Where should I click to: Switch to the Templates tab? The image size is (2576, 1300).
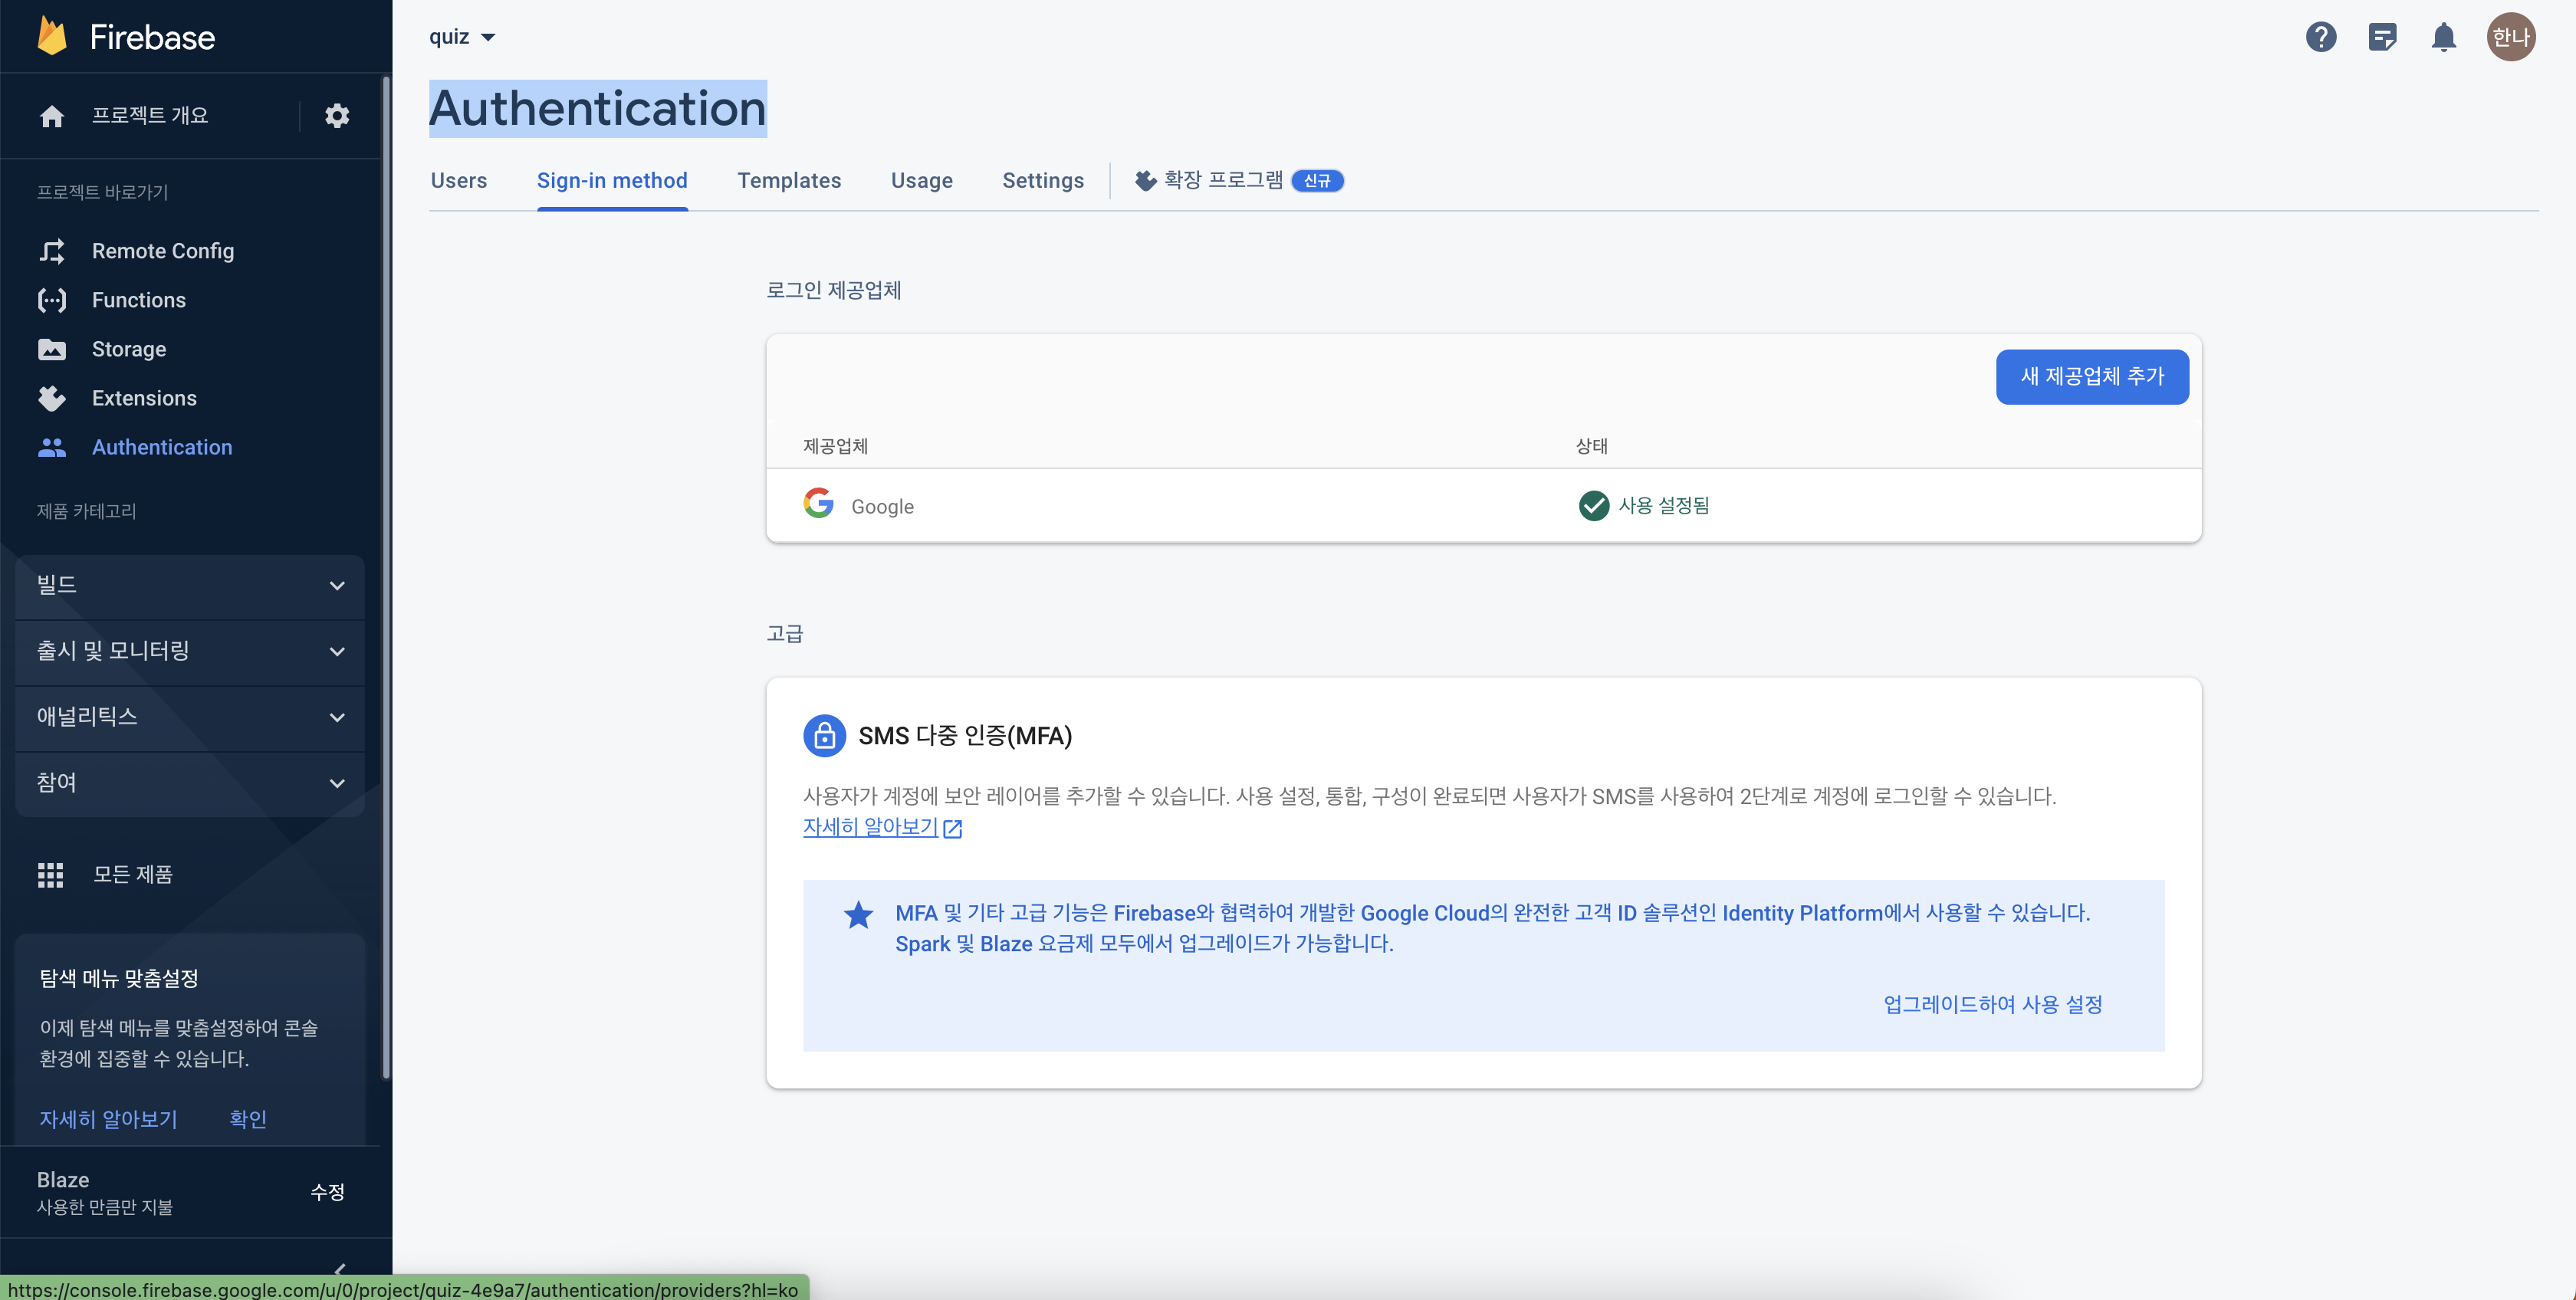[789, 181]
